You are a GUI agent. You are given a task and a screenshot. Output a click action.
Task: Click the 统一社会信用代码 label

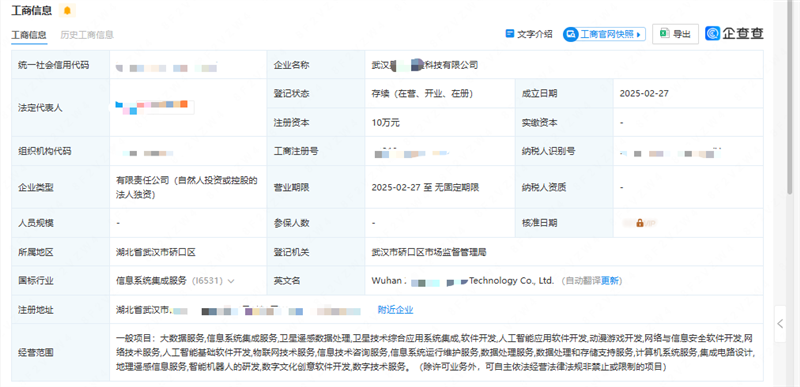[53, 65]
